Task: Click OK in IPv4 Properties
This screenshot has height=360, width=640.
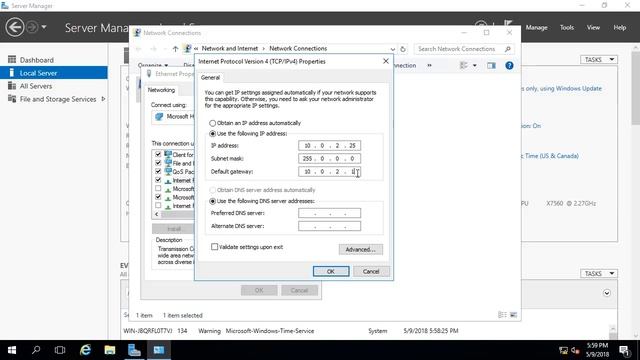Action: pos(331,271)
